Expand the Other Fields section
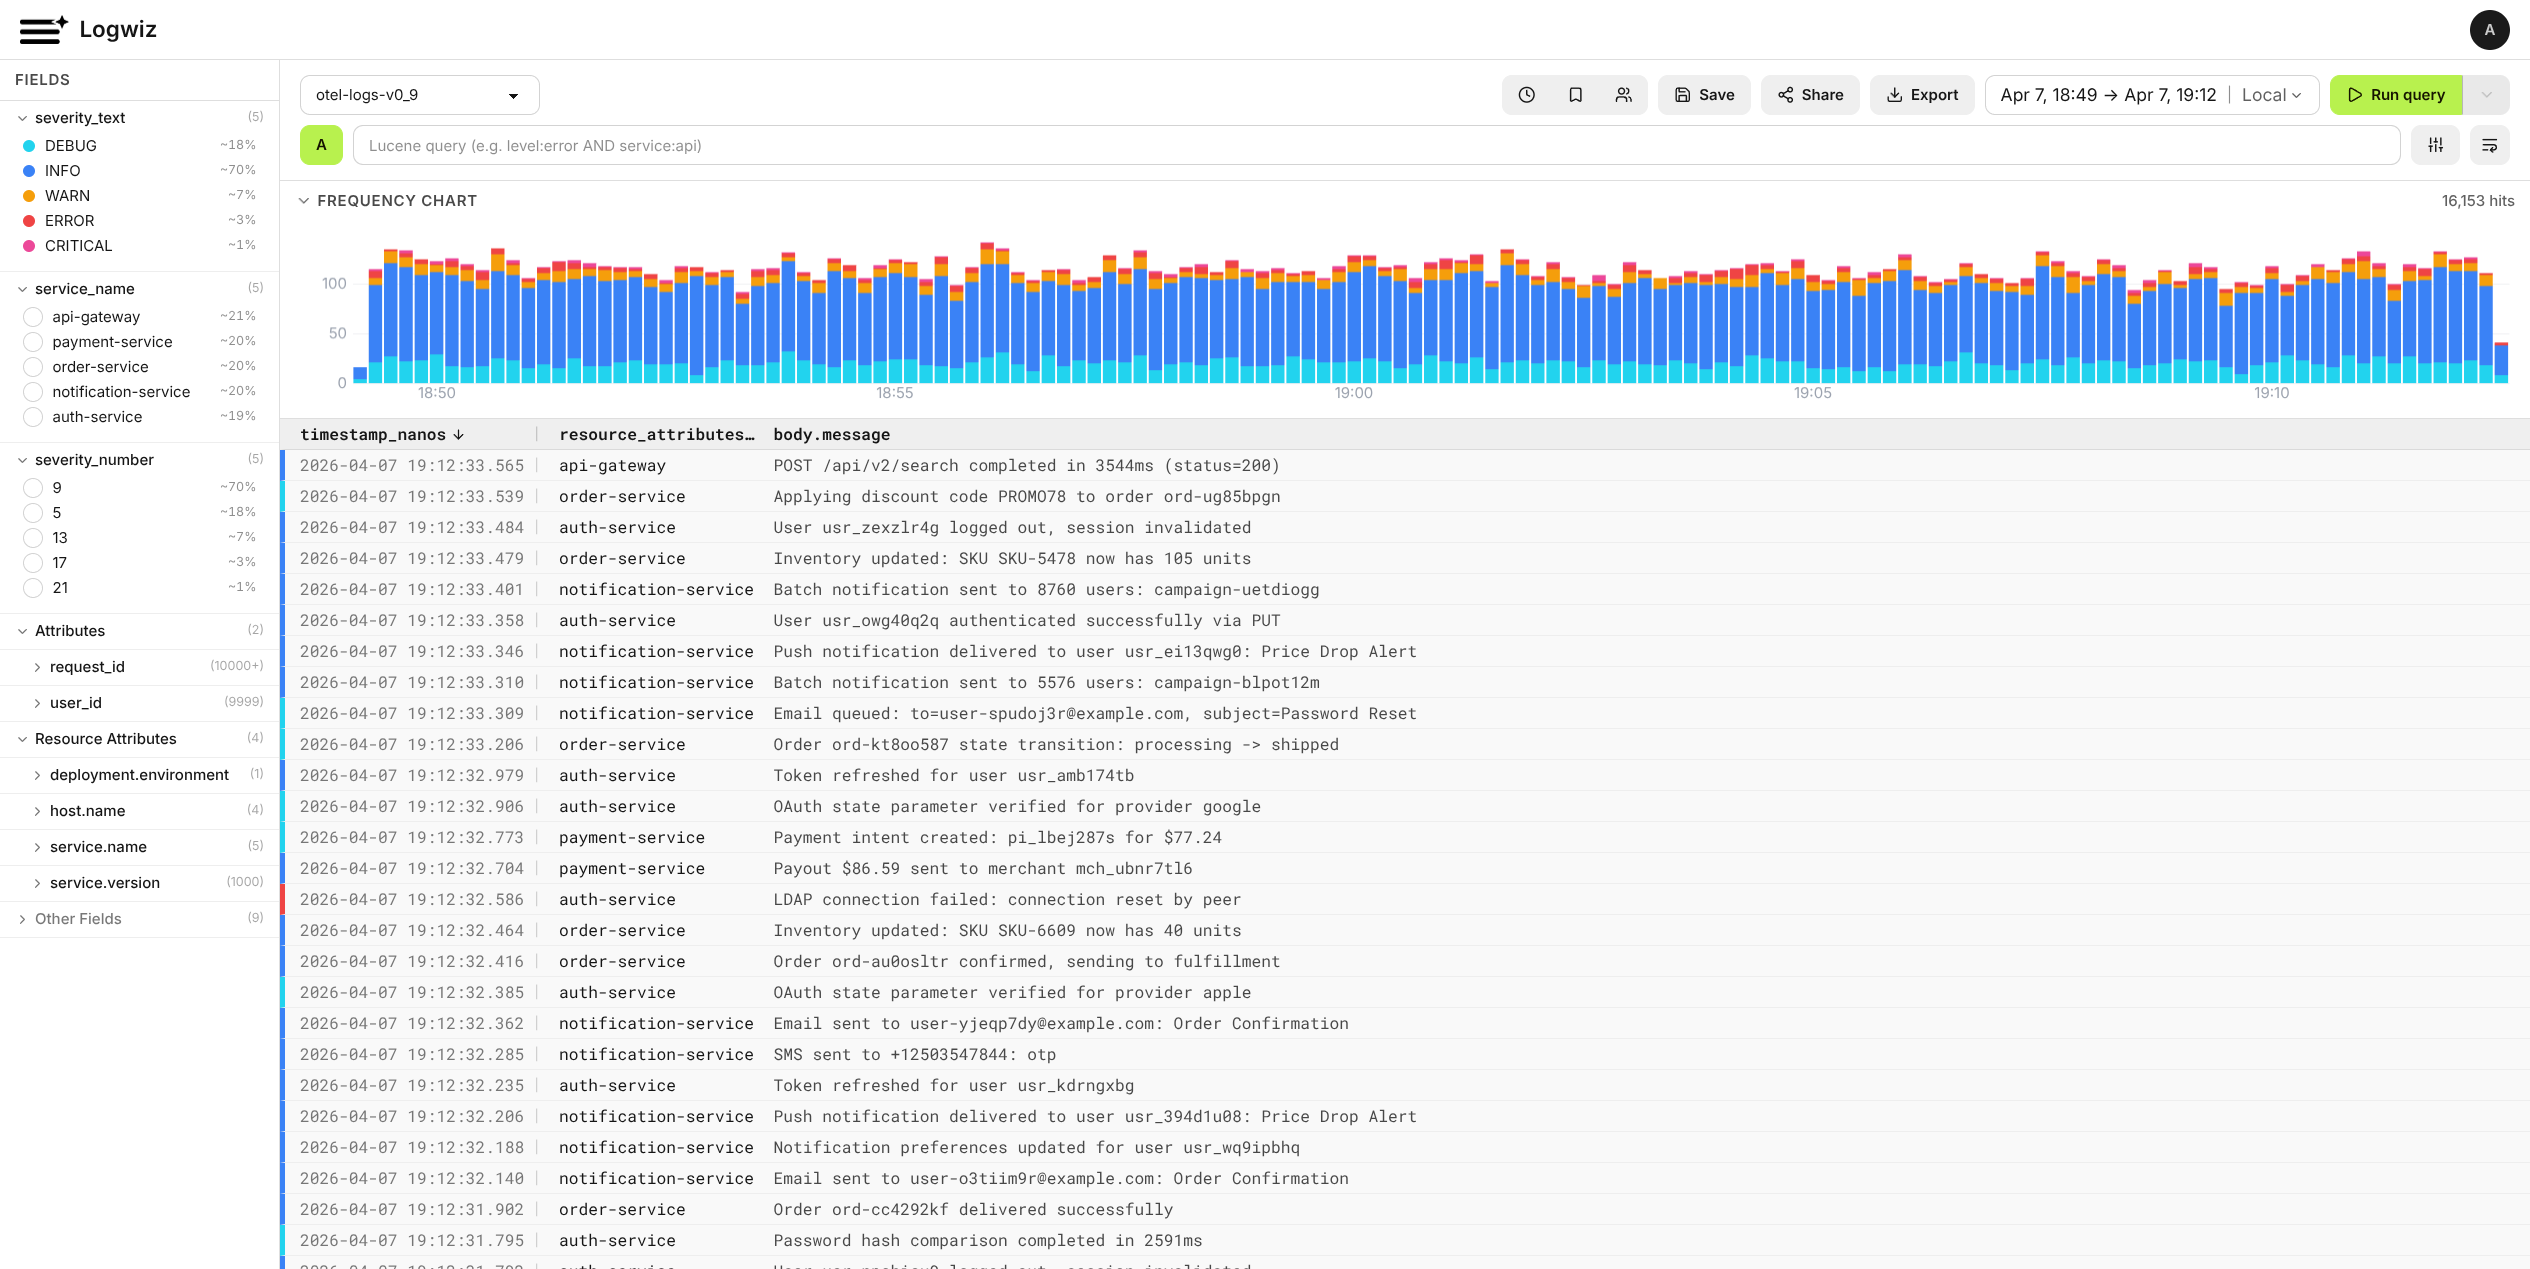 tap(22, 918)
